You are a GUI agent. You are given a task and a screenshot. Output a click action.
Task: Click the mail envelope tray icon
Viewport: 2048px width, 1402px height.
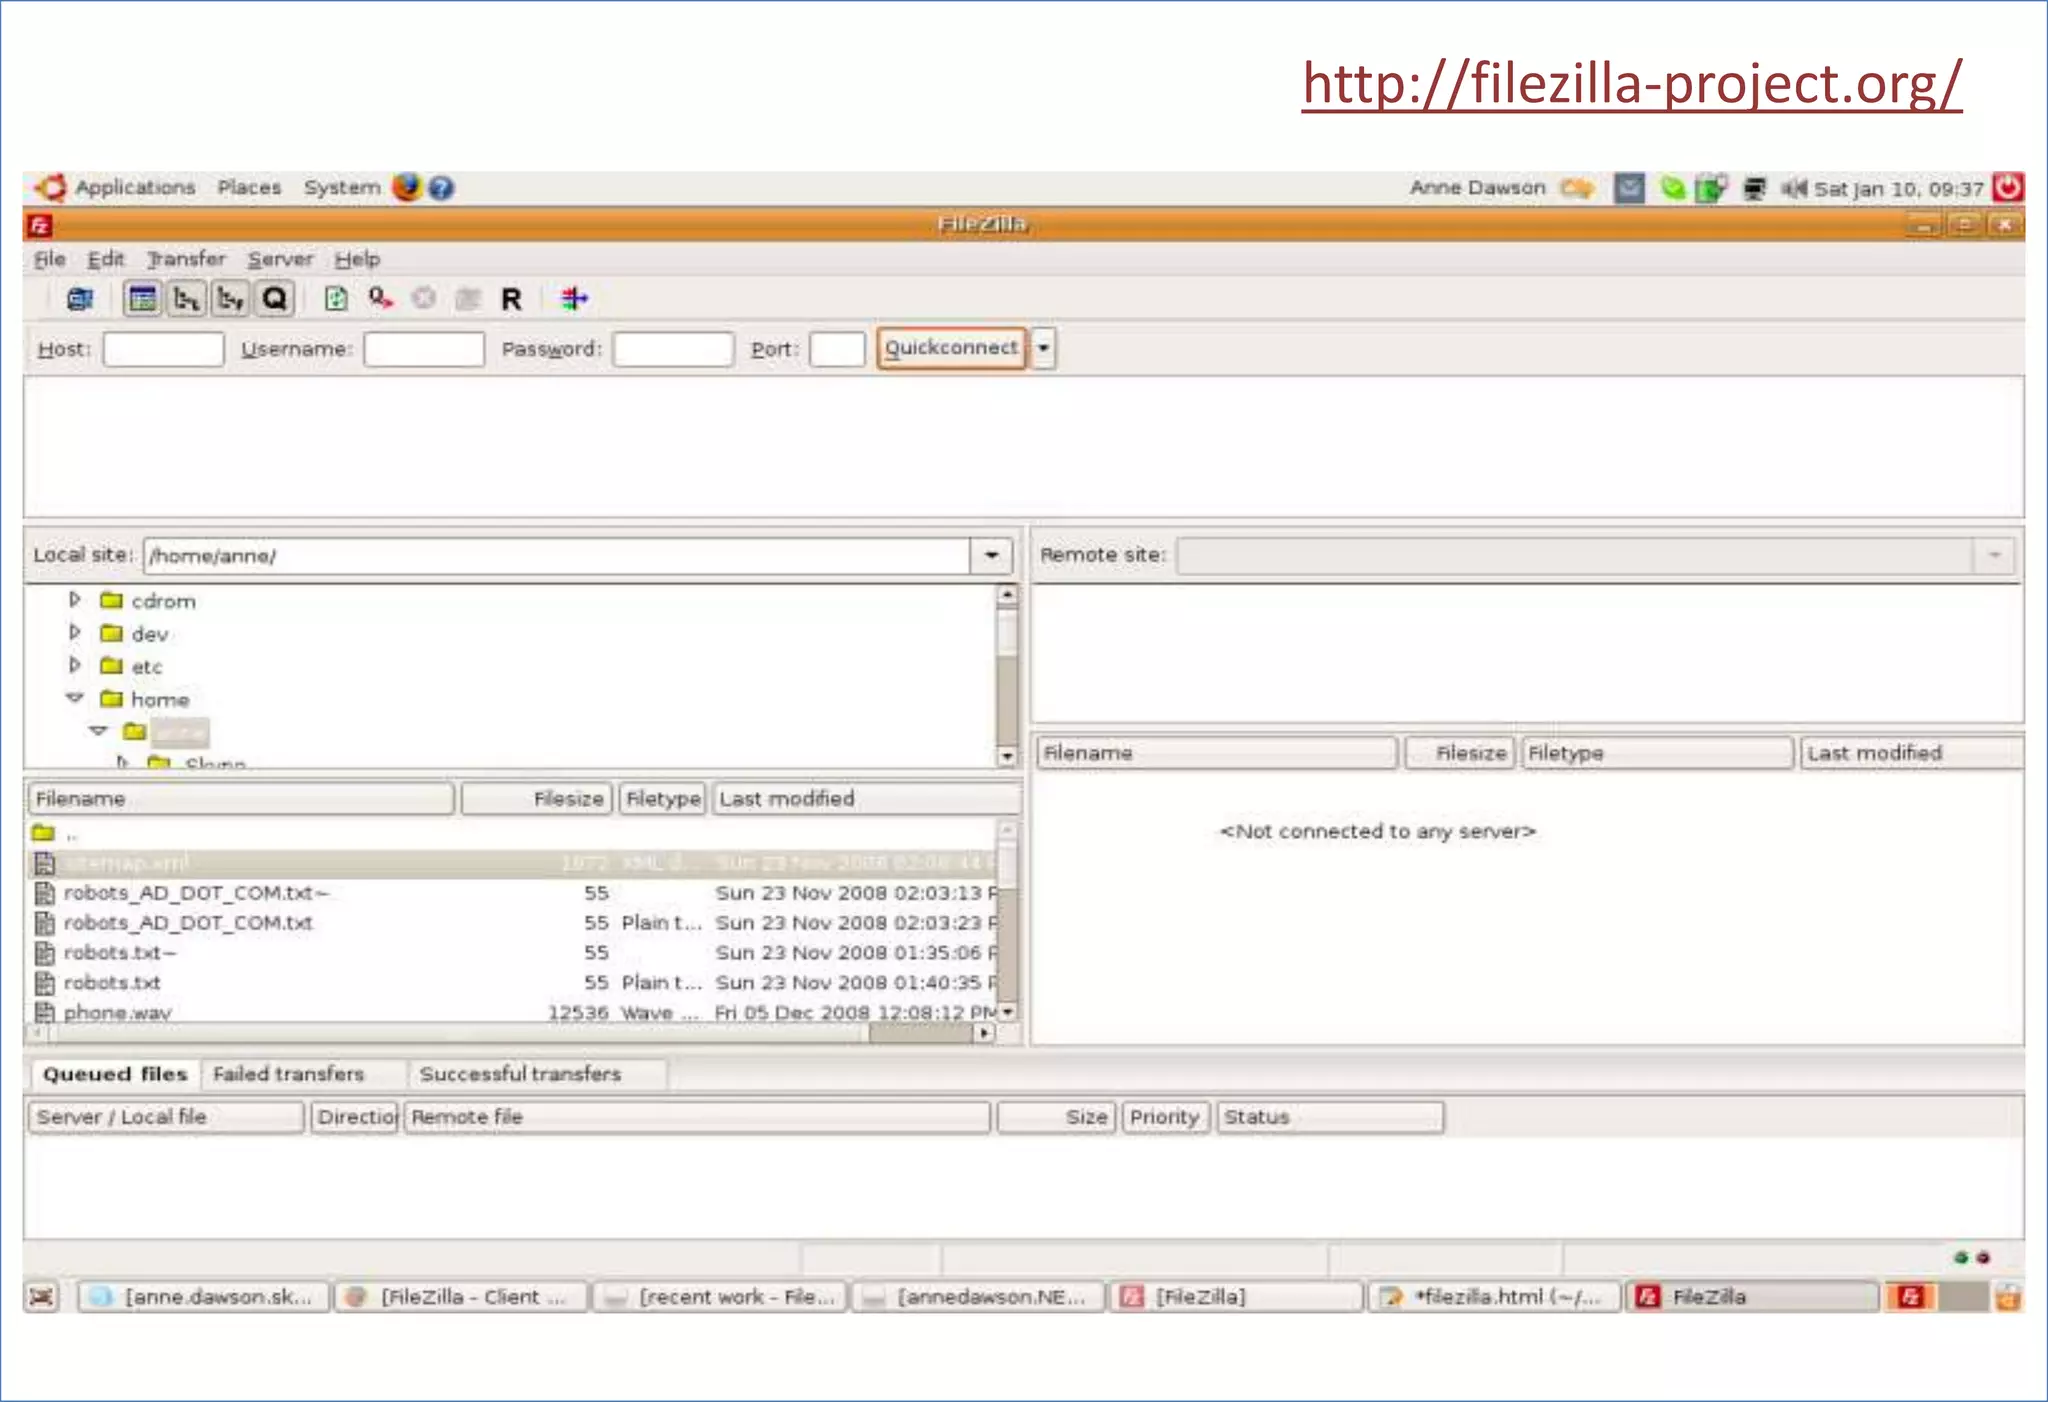1629,188
